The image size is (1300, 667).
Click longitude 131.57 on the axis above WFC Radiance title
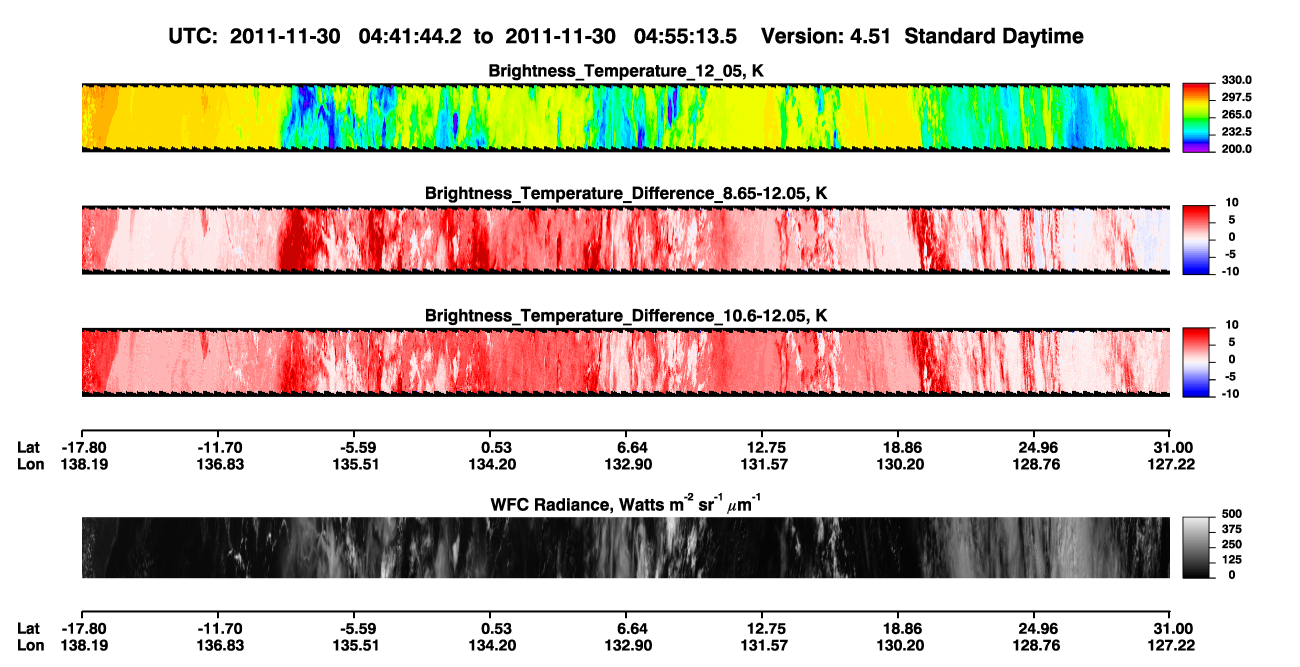pyautogui.click(x=762, y=464)
